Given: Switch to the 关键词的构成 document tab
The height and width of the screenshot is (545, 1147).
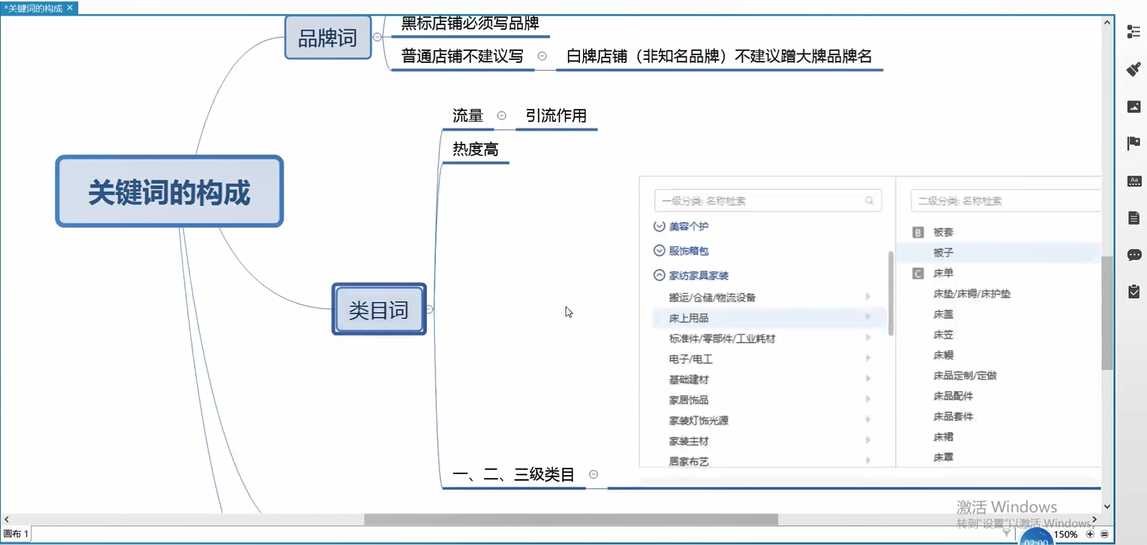Looking at the screenshot, I should [x=36, y=8].
